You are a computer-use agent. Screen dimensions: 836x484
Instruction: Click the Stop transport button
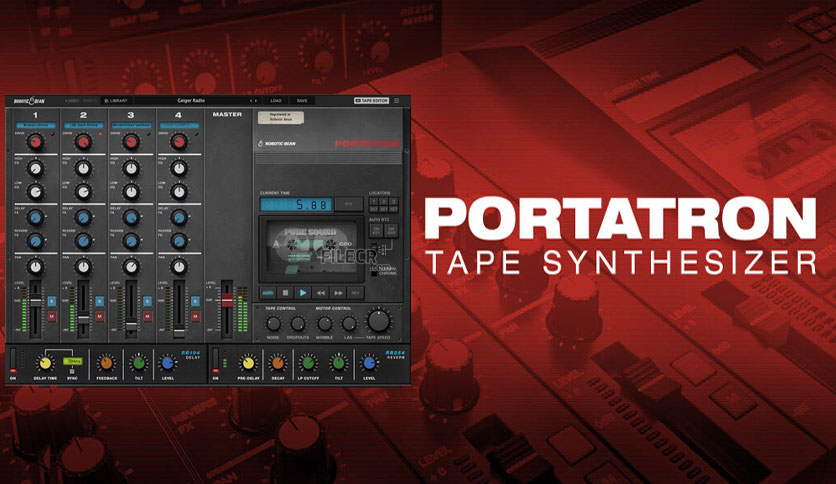(x=285, y=293)
